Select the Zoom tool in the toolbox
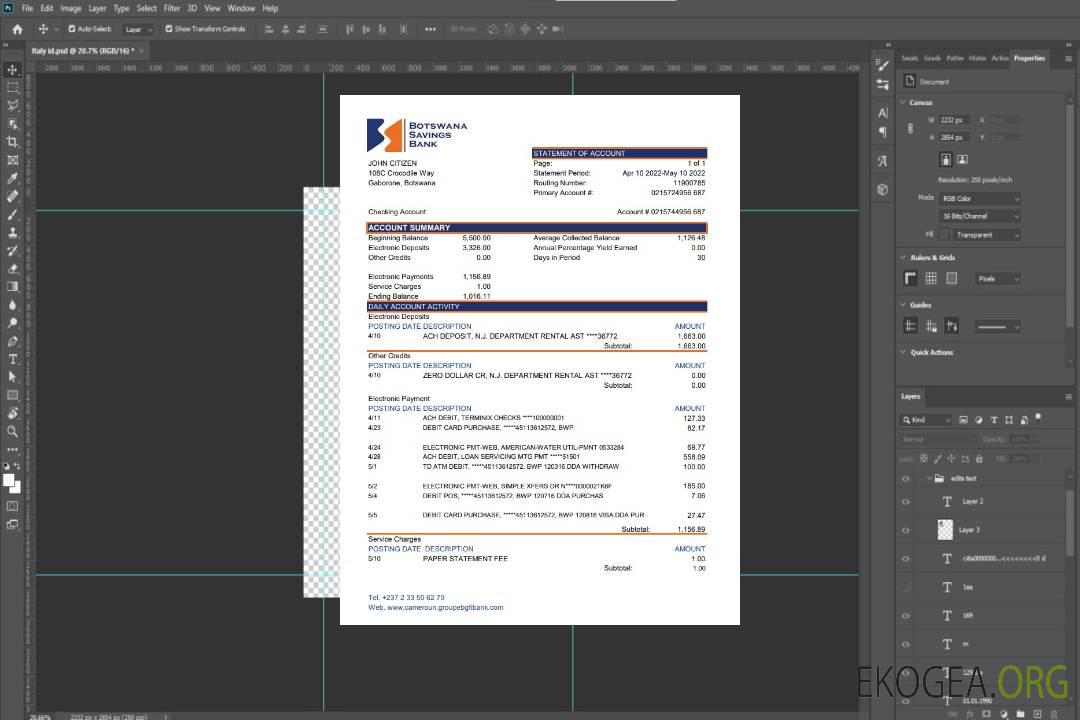Image resolution: width=1080 pixels, height=720 pixels. (13, 432)
